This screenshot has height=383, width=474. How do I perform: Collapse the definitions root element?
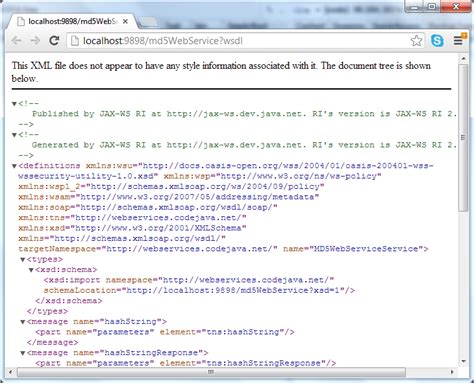click(x=14, y=166)
